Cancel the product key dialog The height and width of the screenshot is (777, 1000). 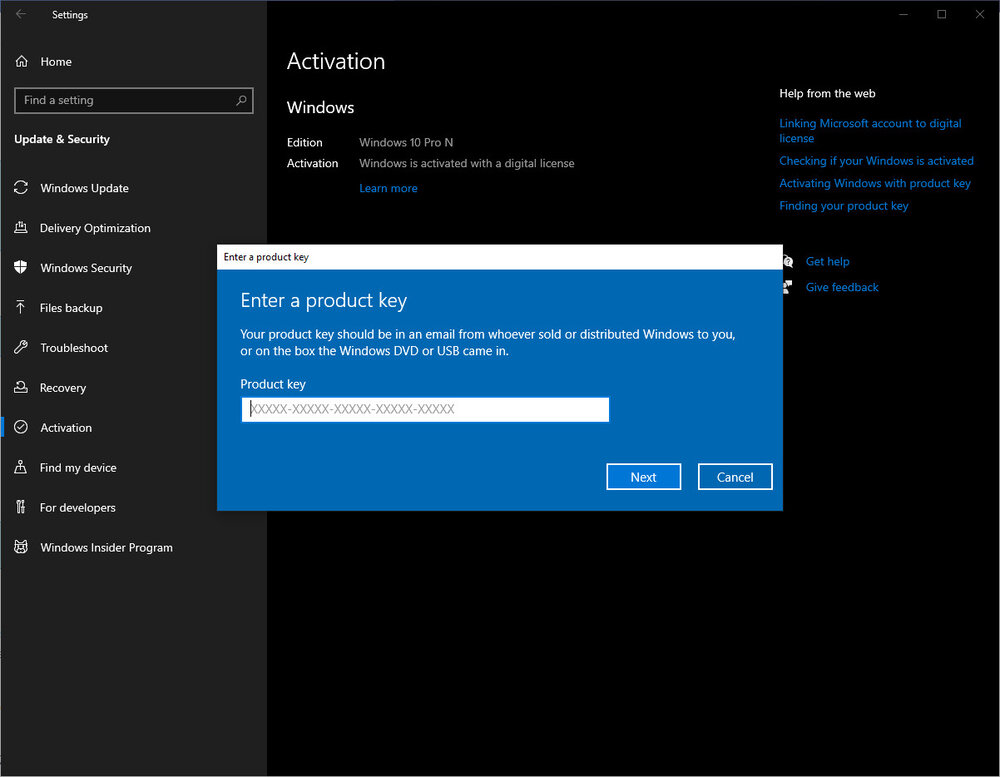pyautogui.click(x=735, y=477)
